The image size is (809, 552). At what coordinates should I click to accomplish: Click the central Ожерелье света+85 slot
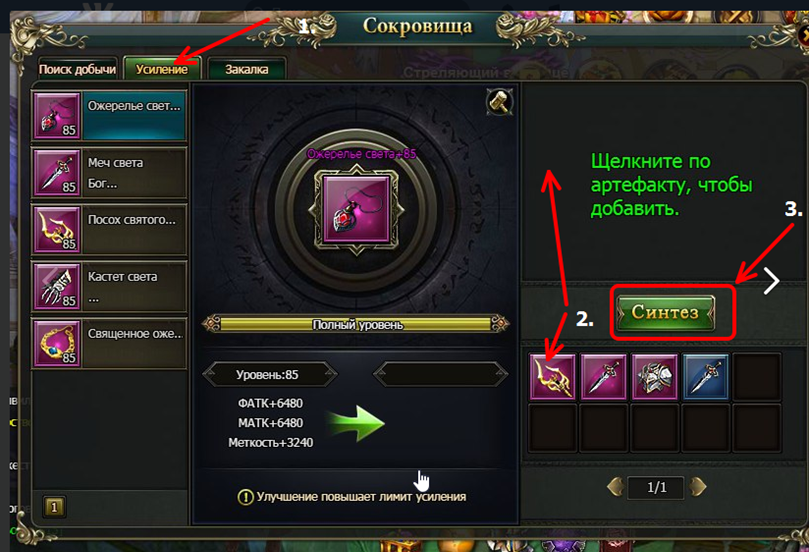pos(357,209)
